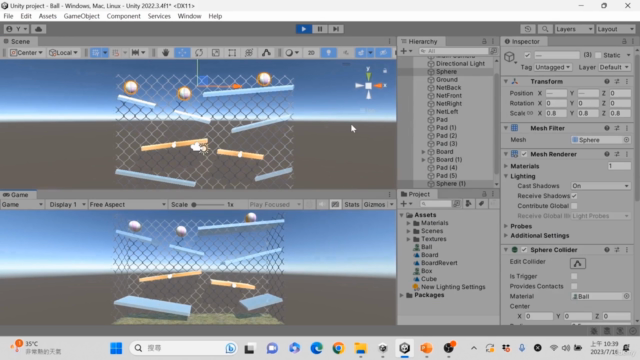Adjust the Game view Scale slider
The height and width of the screenshot is (360, 640).
[208, 204]
